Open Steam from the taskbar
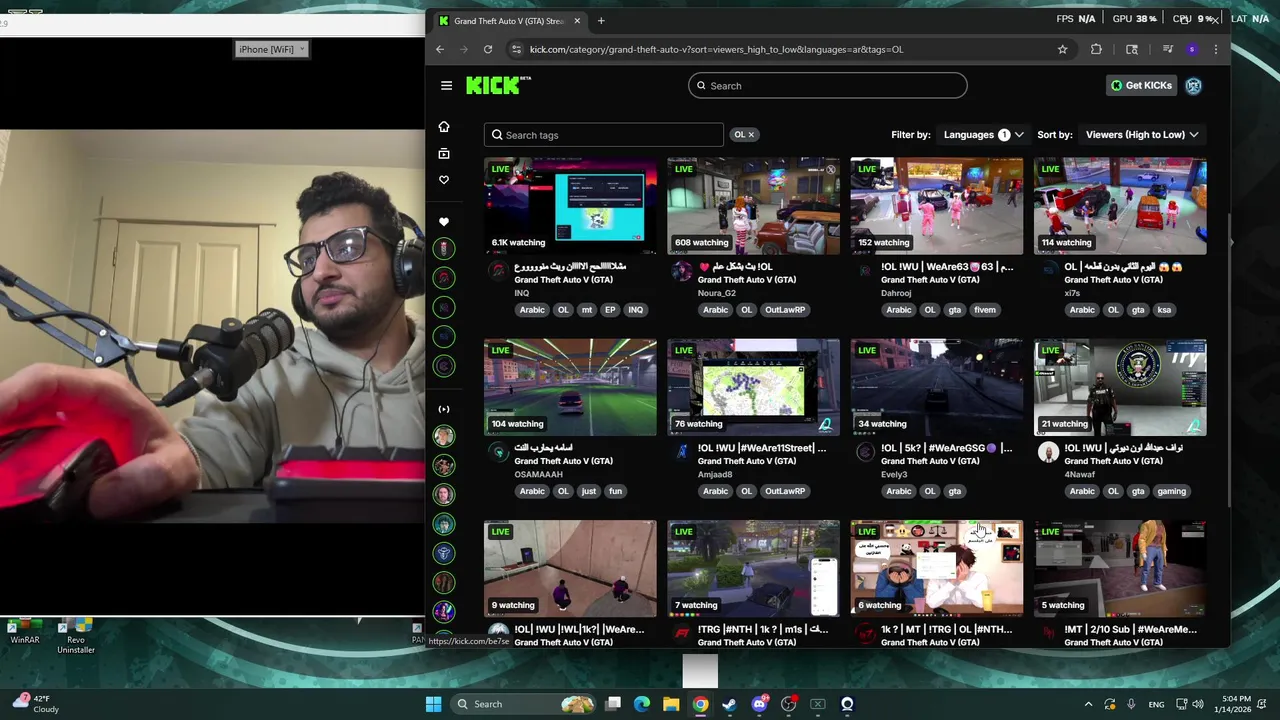 pyautogui.click(x=729, y=704)
